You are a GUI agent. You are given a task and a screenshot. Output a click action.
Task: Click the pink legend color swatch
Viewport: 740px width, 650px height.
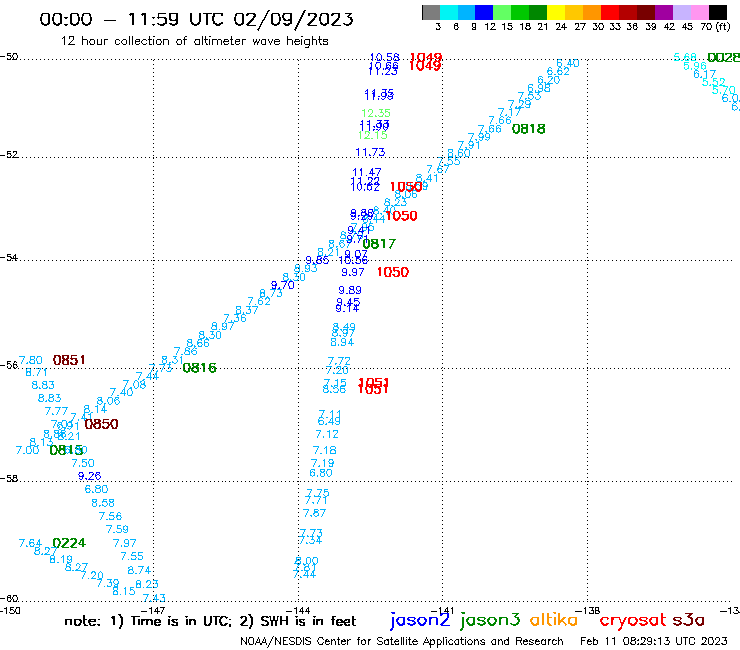pos(699,12)
